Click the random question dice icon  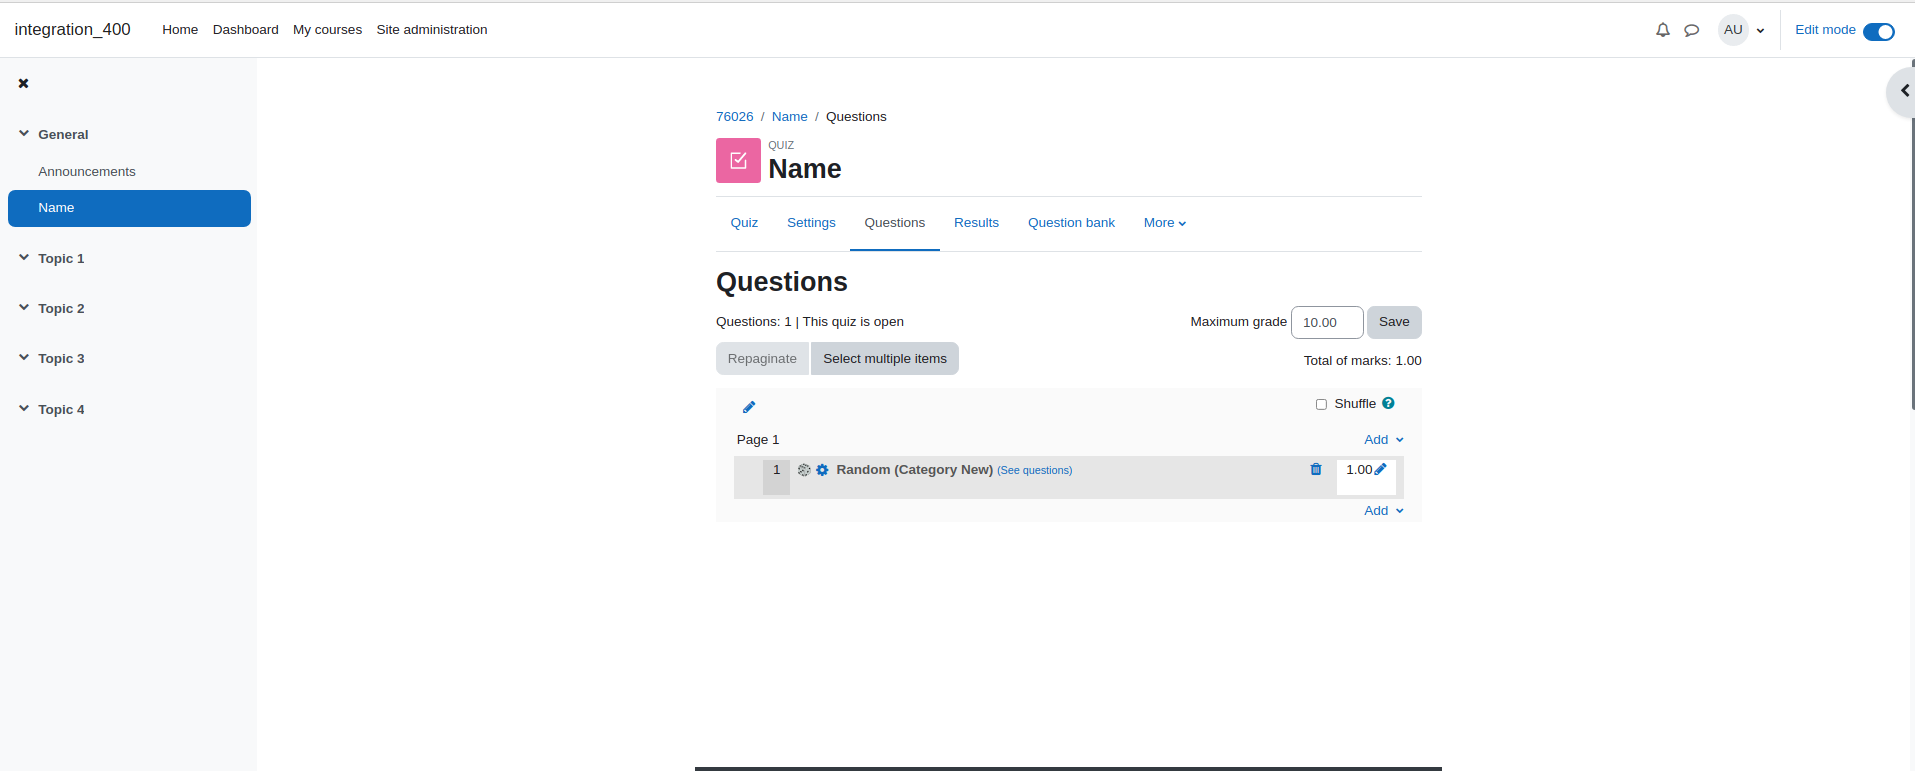tap(804, 470)
